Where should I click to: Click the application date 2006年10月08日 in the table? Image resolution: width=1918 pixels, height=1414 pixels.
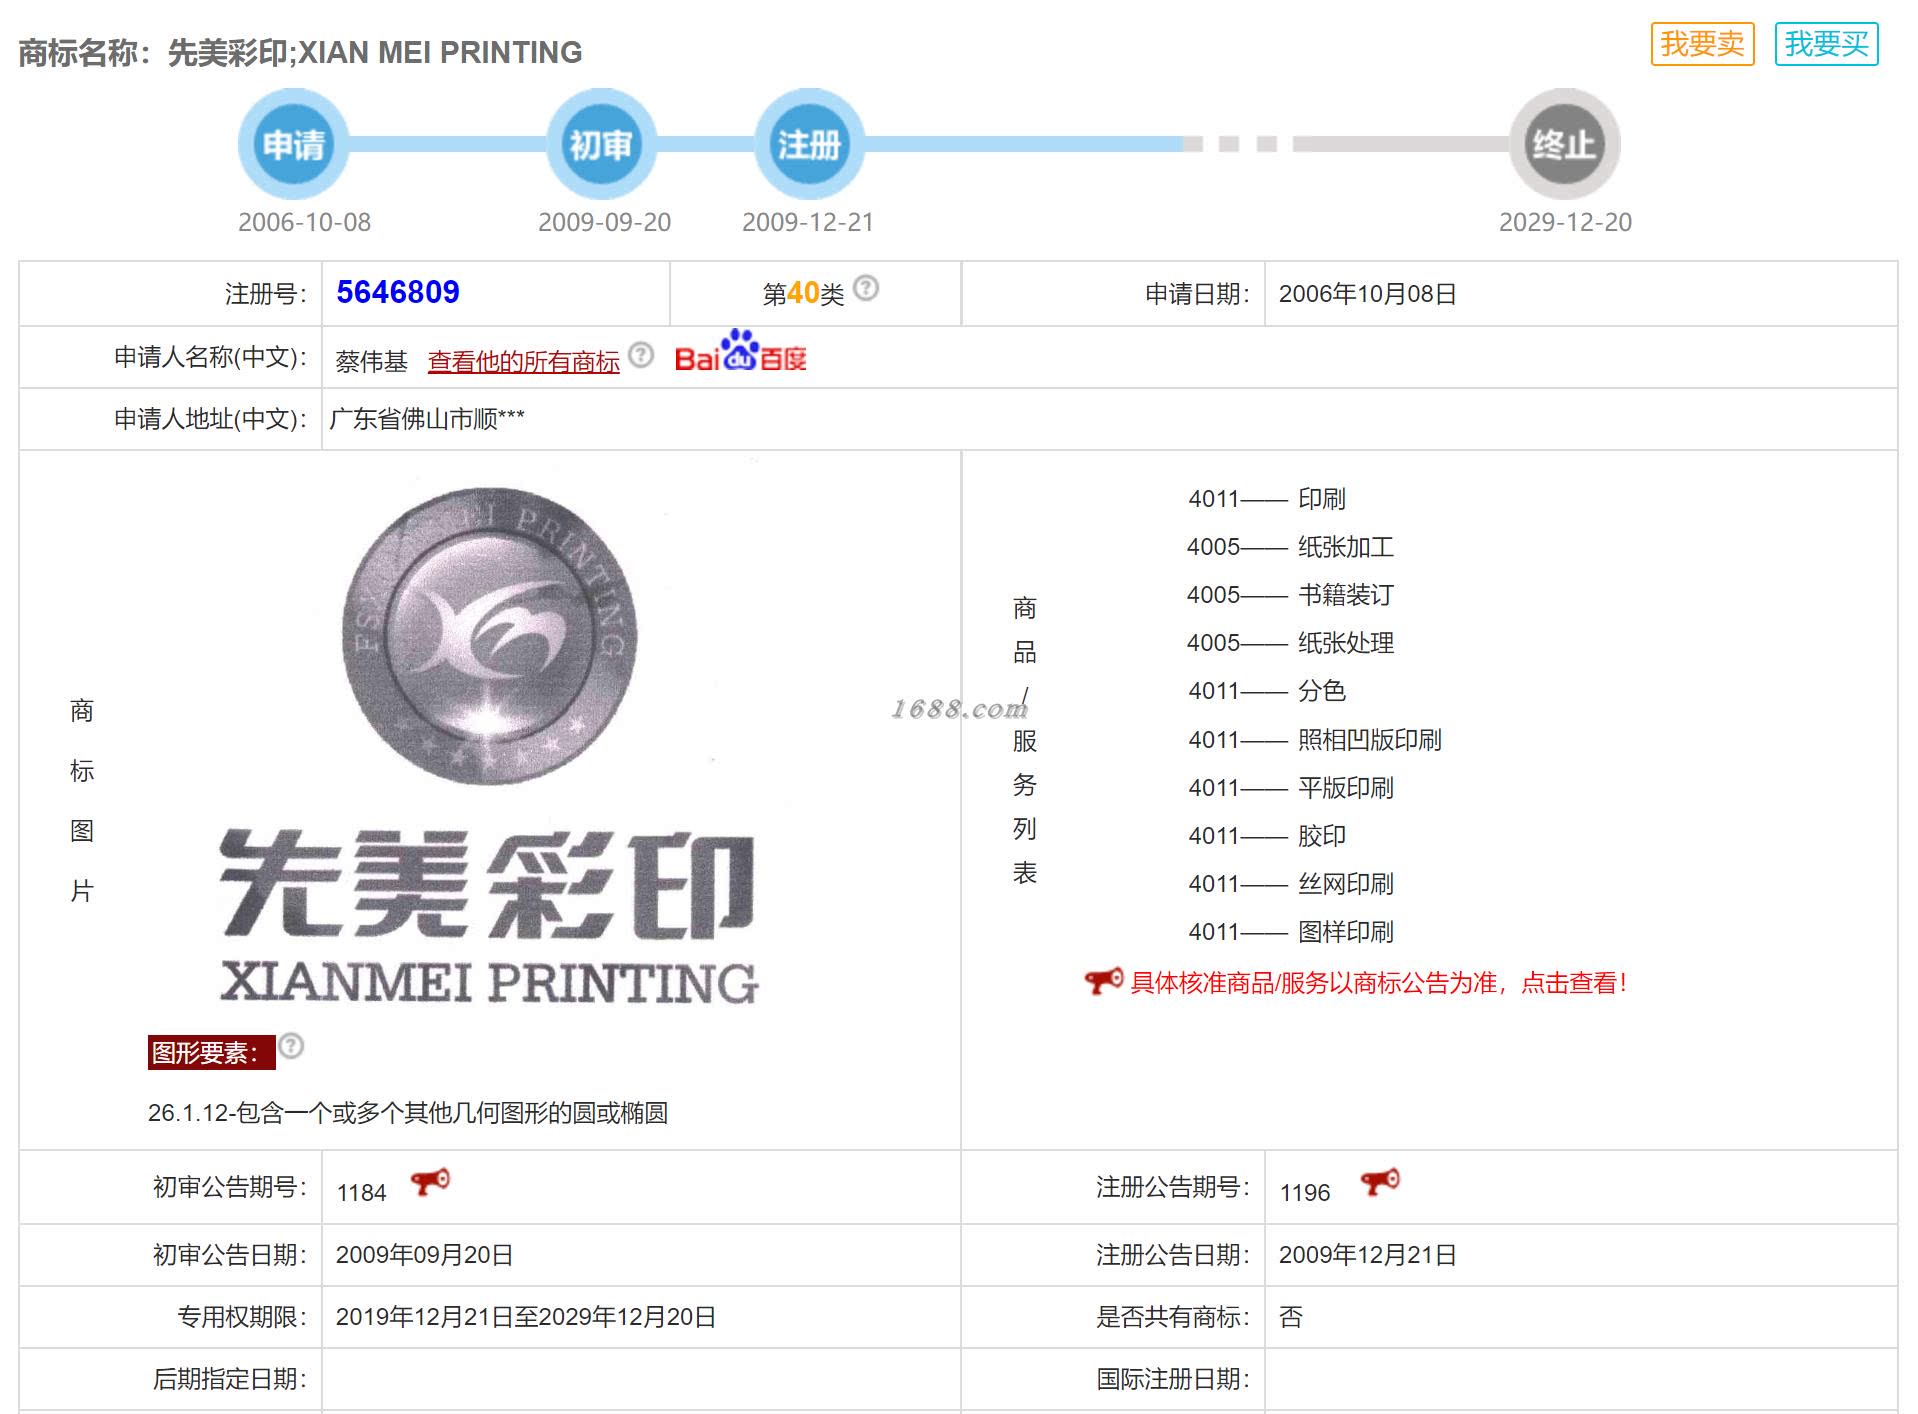(x=1367, y=294)
